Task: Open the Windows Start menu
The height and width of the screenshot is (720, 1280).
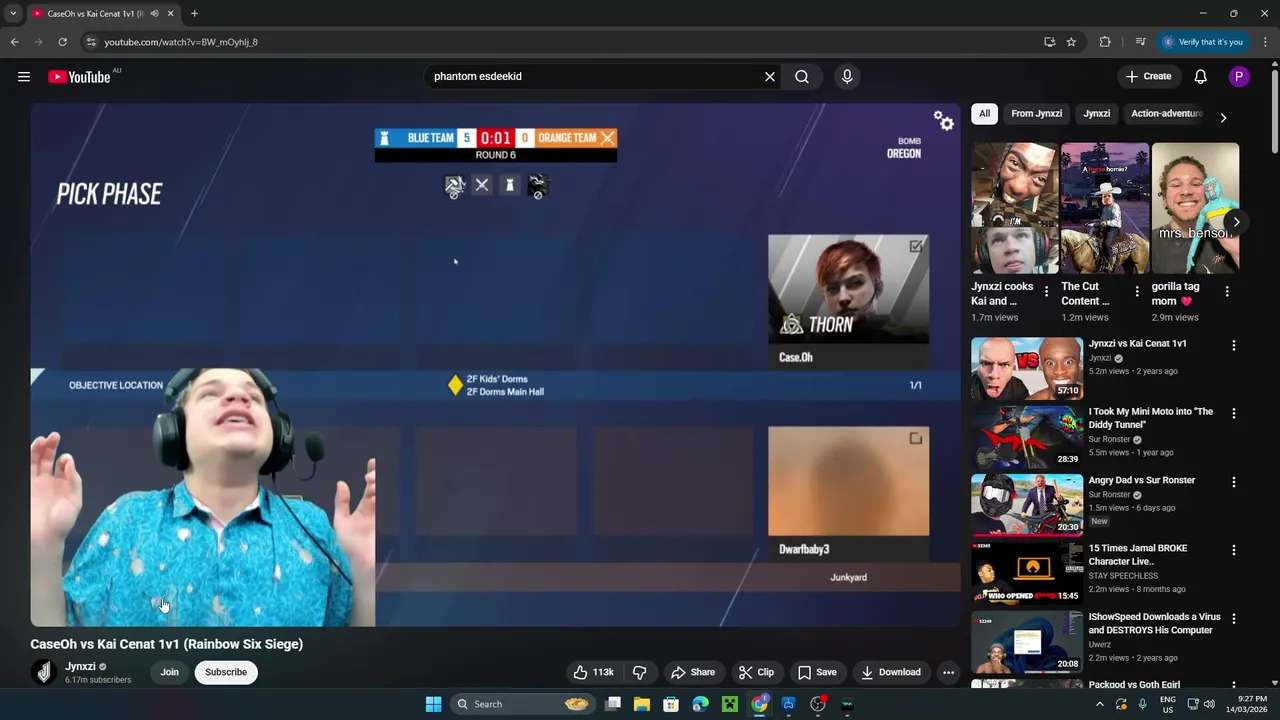Action: tap(433, 704)
